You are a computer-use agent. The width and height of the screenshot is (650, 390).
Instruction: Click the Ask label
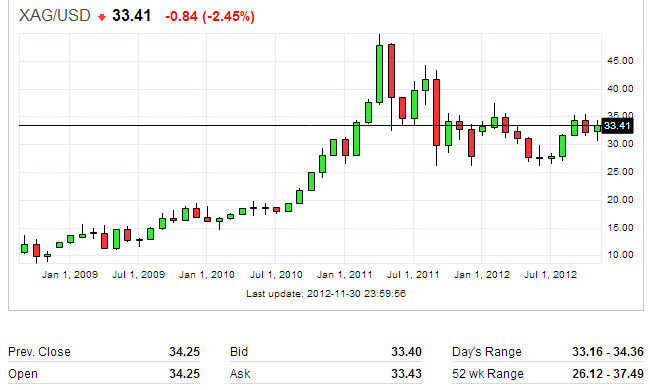pyautogui.click(x=240, y=374)
